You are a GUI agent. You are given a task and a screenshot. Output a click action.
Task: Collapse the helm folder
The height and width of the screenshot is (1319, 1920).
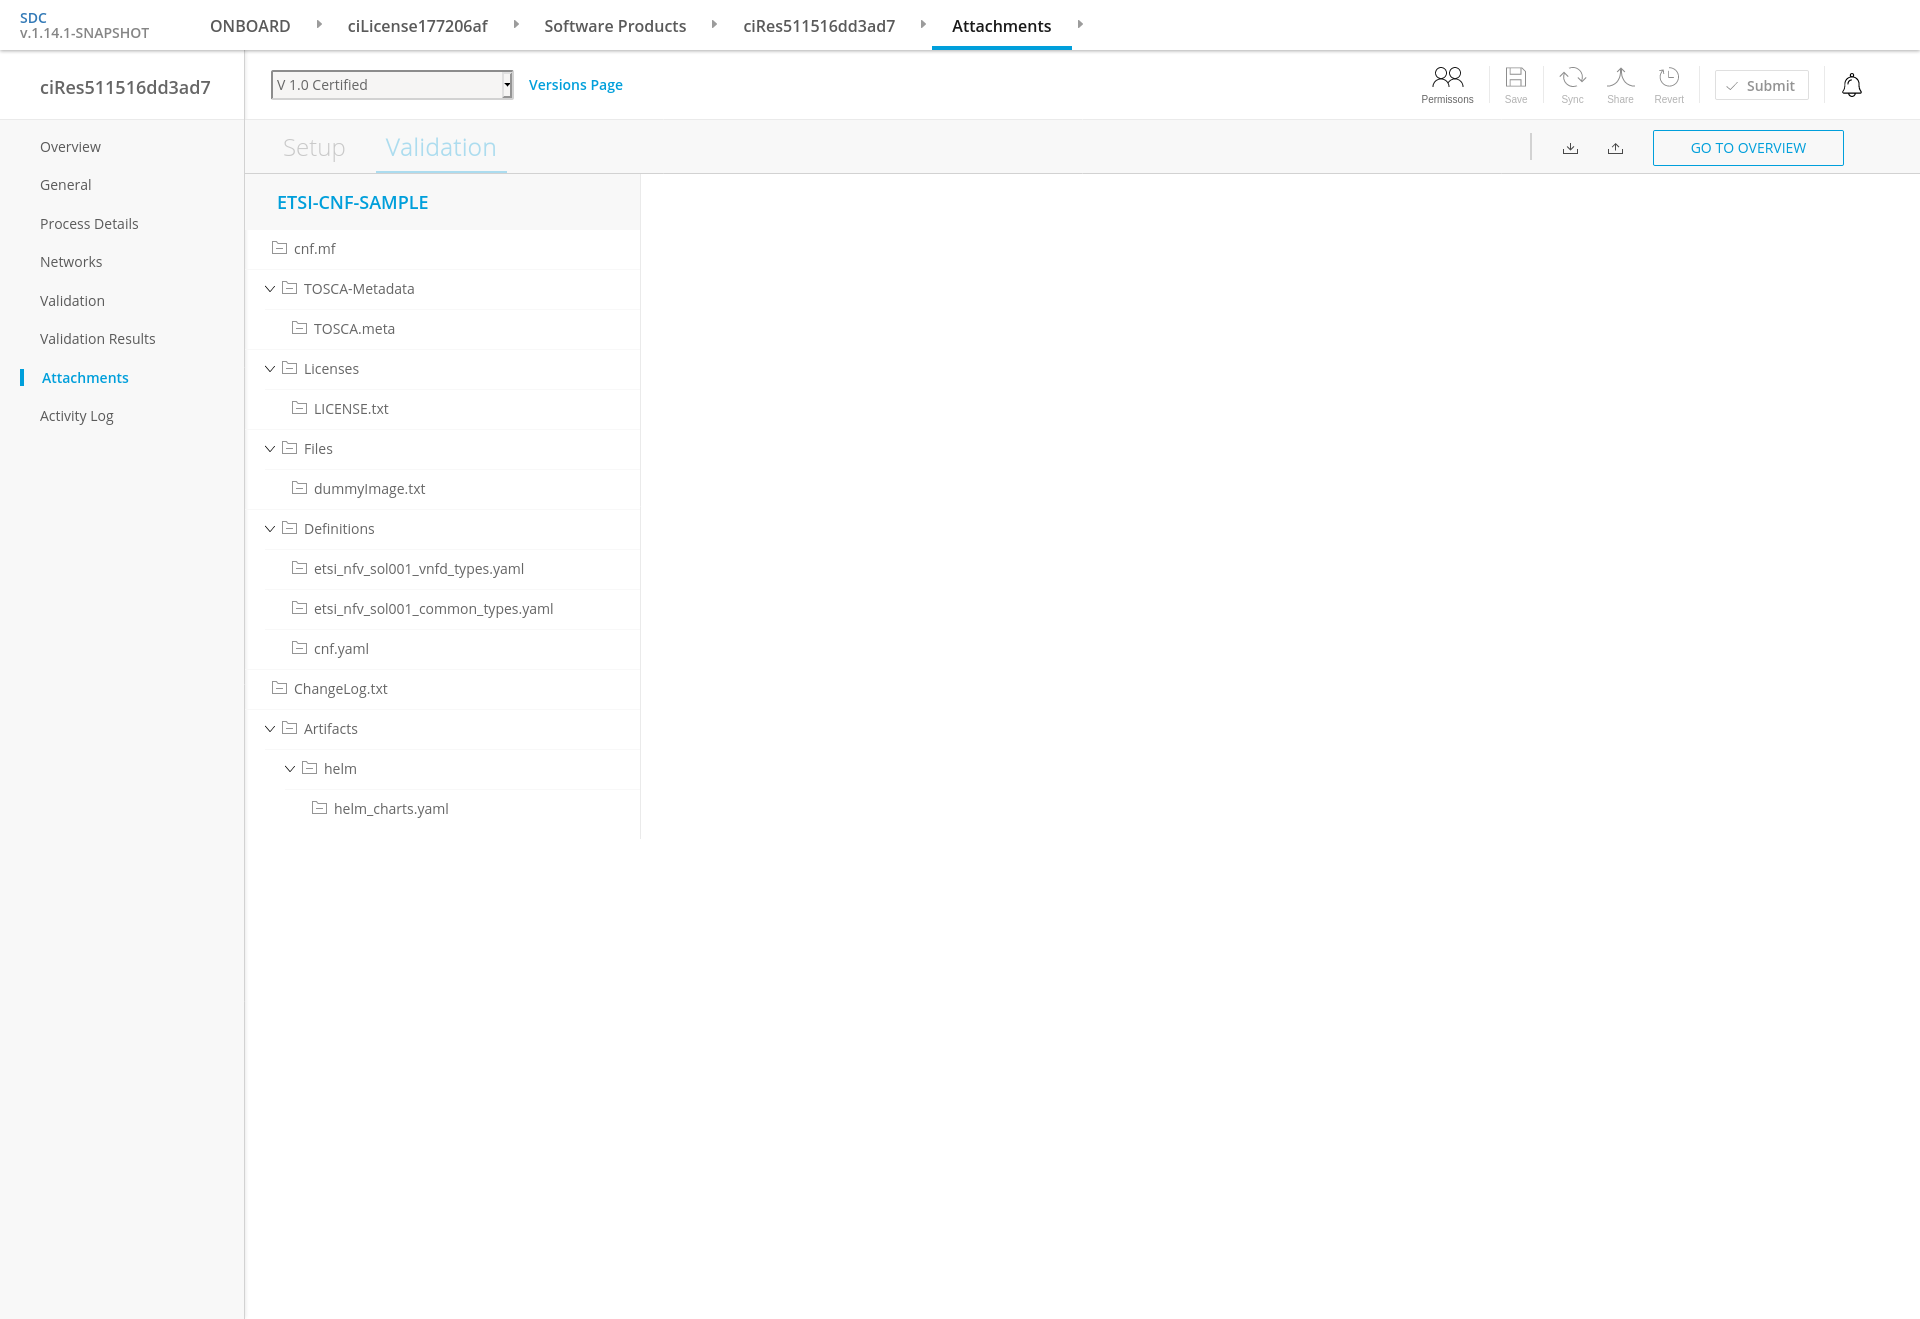point(290,769)
